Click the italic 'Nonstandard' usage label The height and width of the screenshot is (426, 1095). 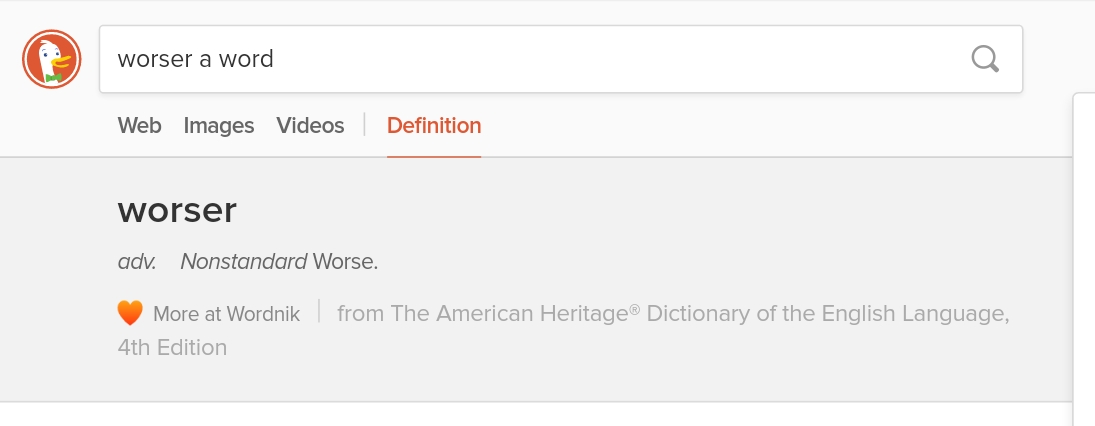pos(244,262)
